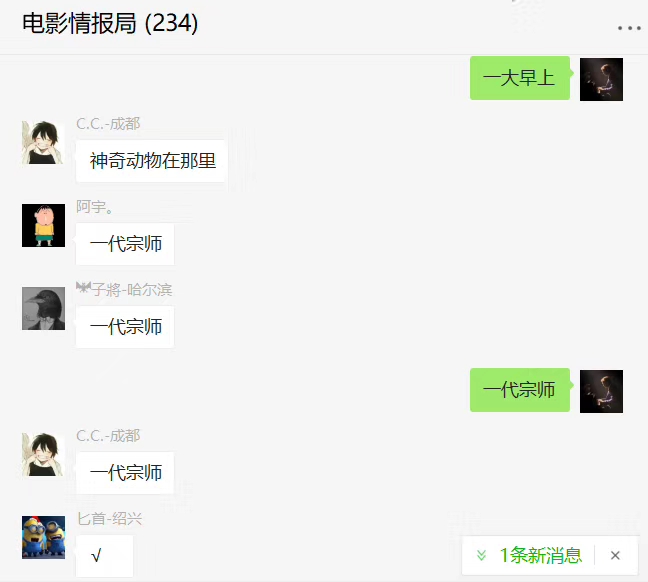Open the three-dot chat info menu
The image size is (648, 582).
pos(629,28)
